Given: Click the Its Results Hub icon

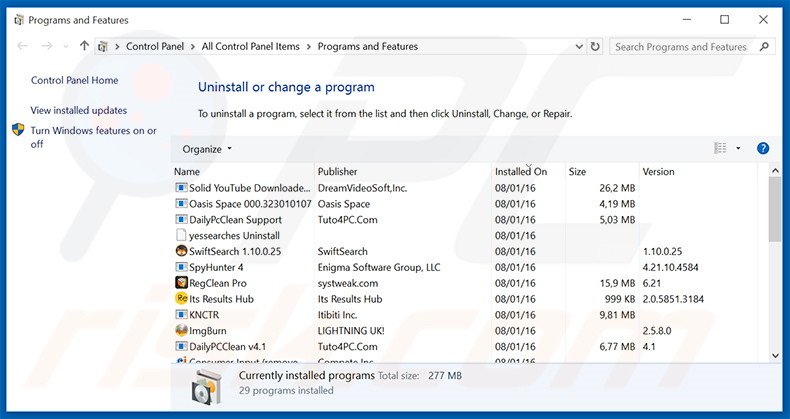Looking at the screenshot, I should click(x=181, y=299).
